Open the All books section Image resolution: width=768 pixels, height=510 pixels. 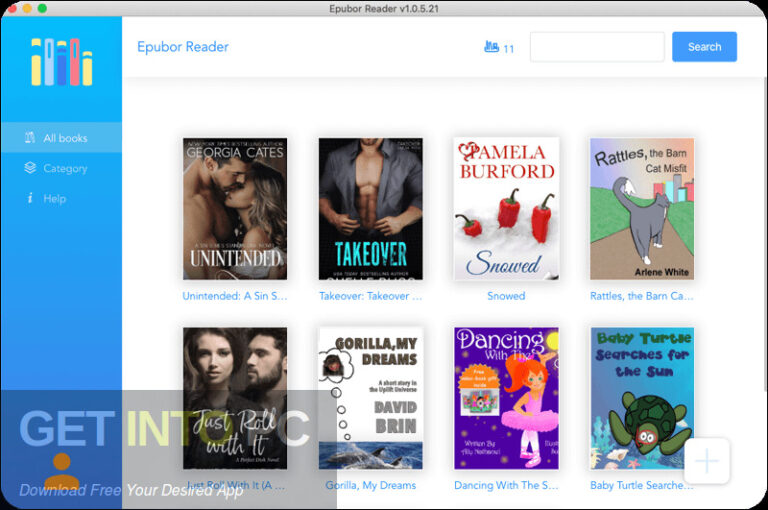click(x=61, y=138)
